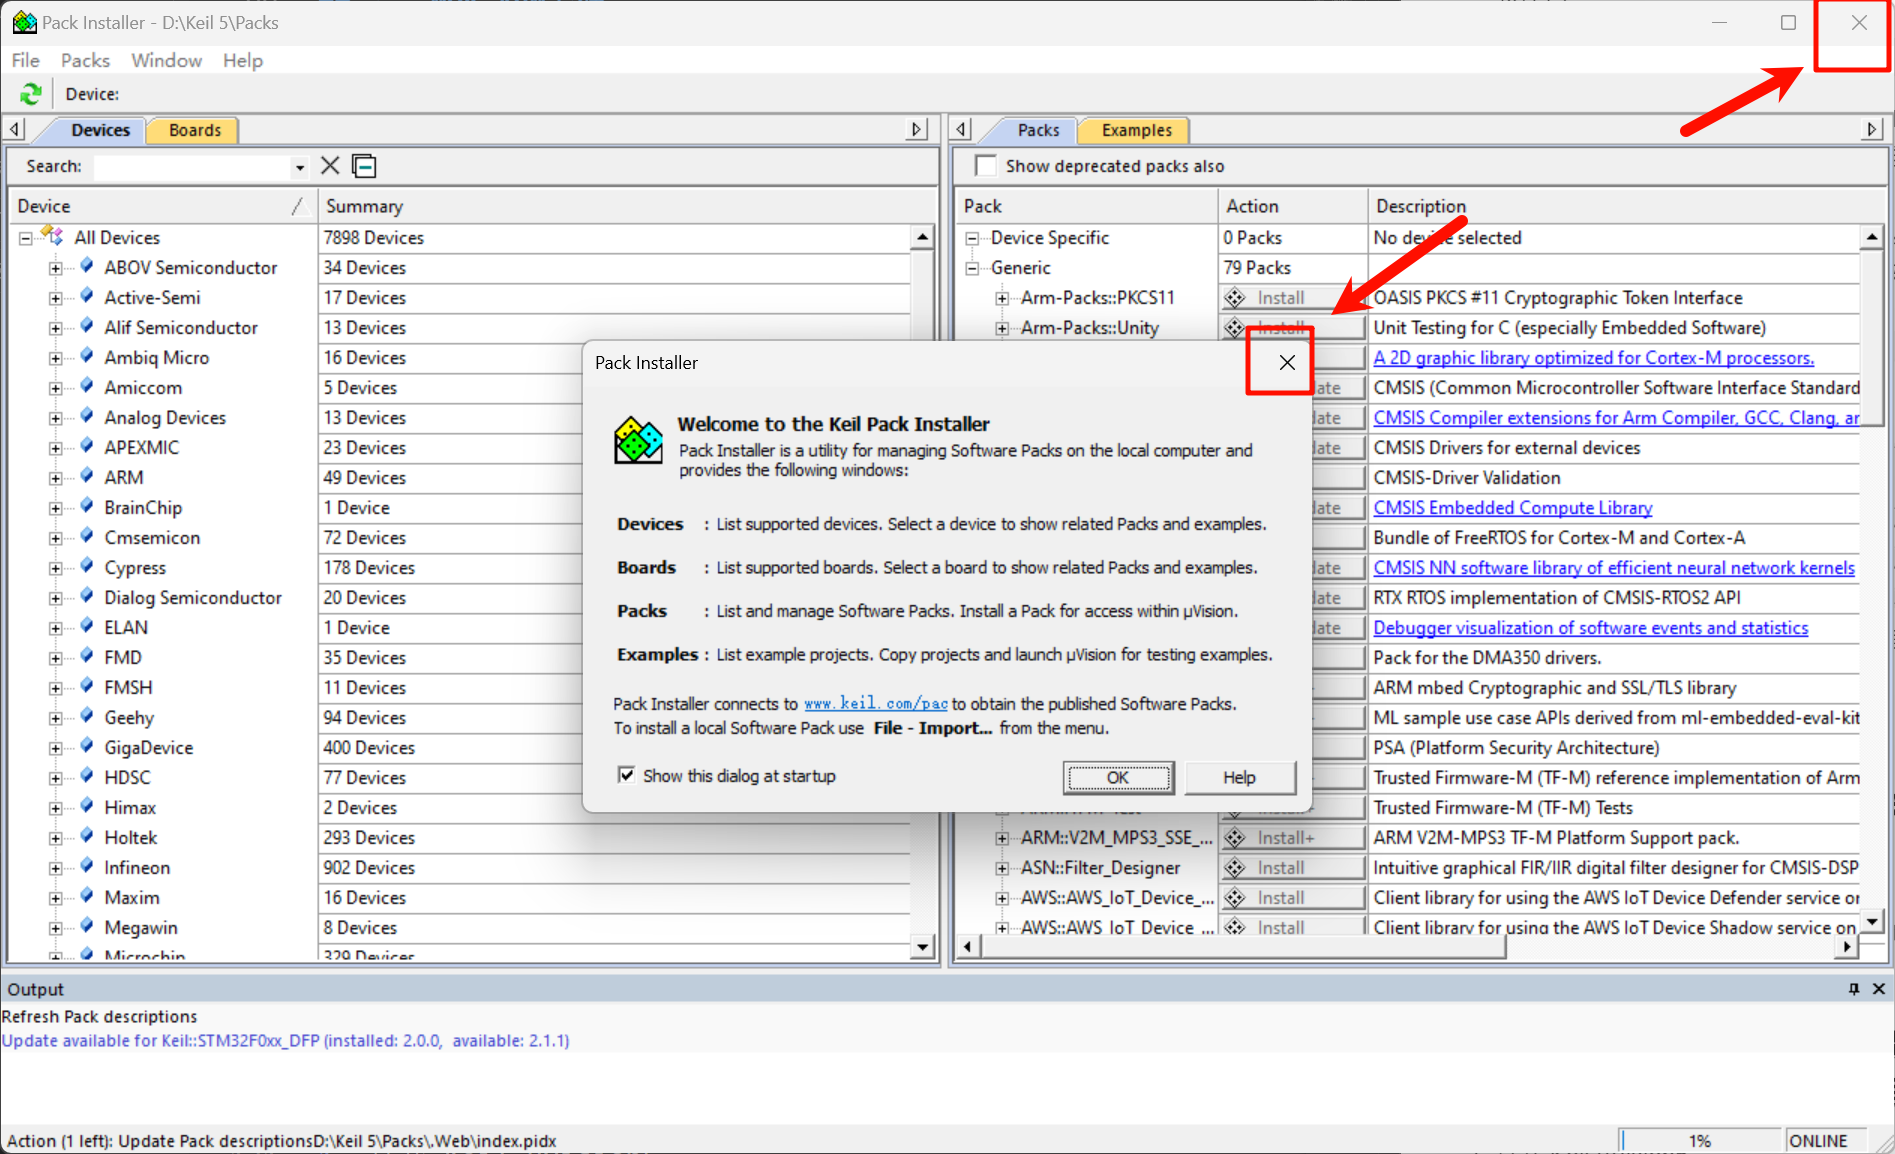Open the CMSIS Embedded Compute Library link
Viewport: 1895px width, 1154px height.
pos(1512,508)
